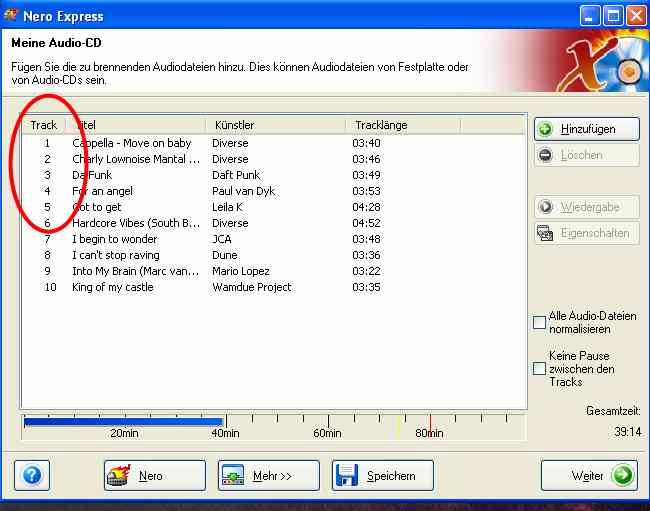This screenshot has height=511, width=650.
Task: Open help with the question mark button
Action: click(32, 475)
